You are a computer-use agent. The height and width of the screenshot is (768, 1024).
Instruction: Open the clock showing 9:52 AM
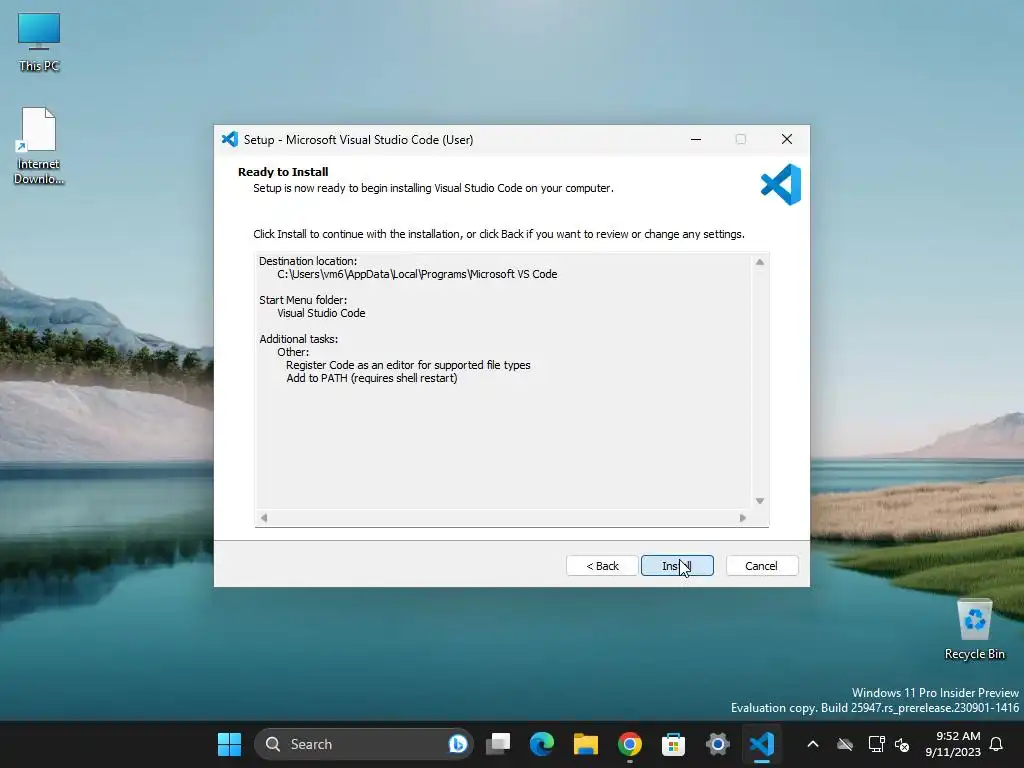coord(953,744)
